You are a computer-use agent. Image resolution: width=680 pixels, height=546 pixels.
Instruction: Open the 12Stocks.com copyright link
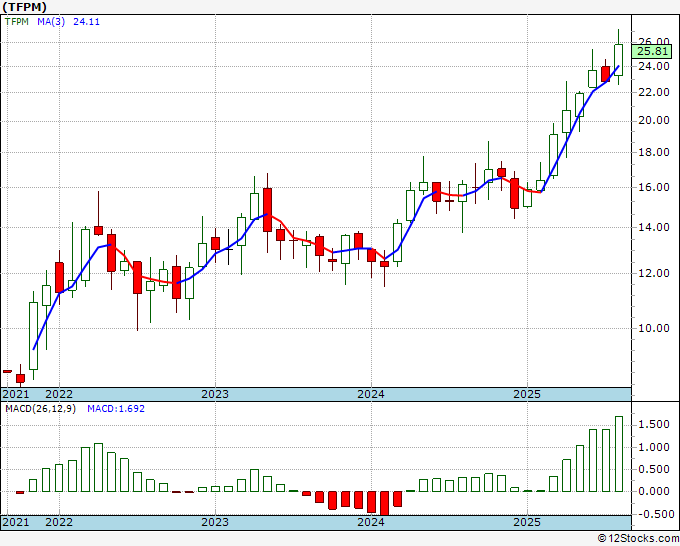(638, 539)
